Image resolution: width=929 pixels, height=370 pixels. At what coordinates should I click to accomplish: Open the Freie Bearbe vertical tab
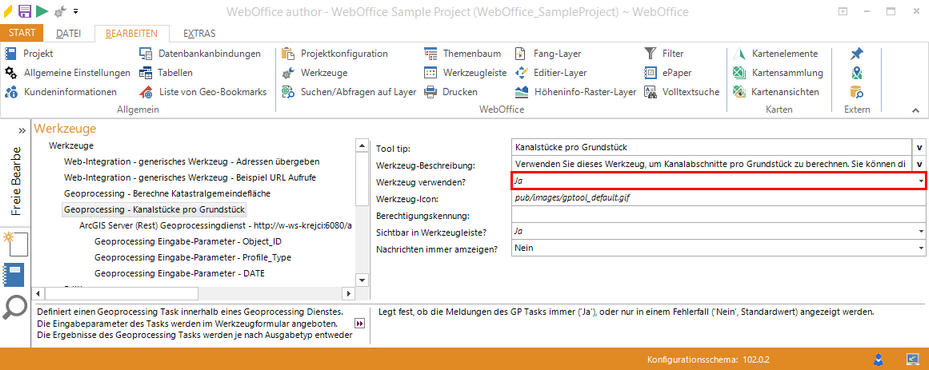click(x=16, y=181)
